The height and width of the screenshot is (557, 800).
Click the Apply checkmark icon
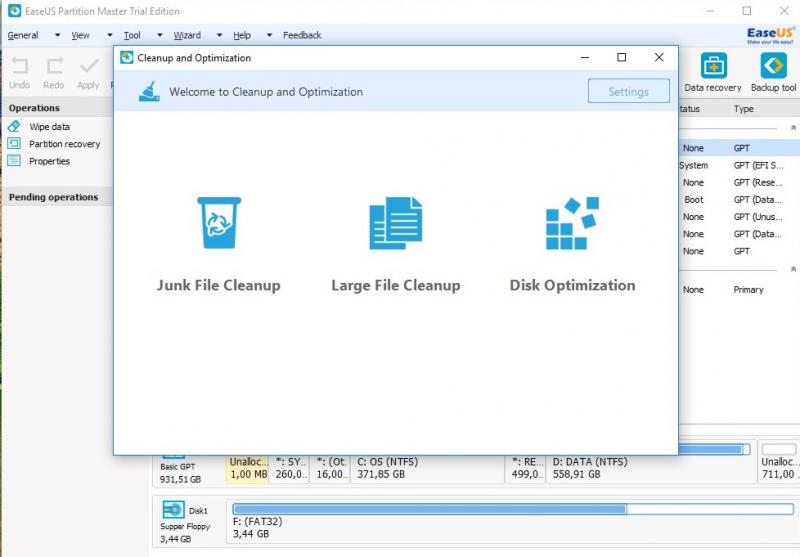(89, 66)
